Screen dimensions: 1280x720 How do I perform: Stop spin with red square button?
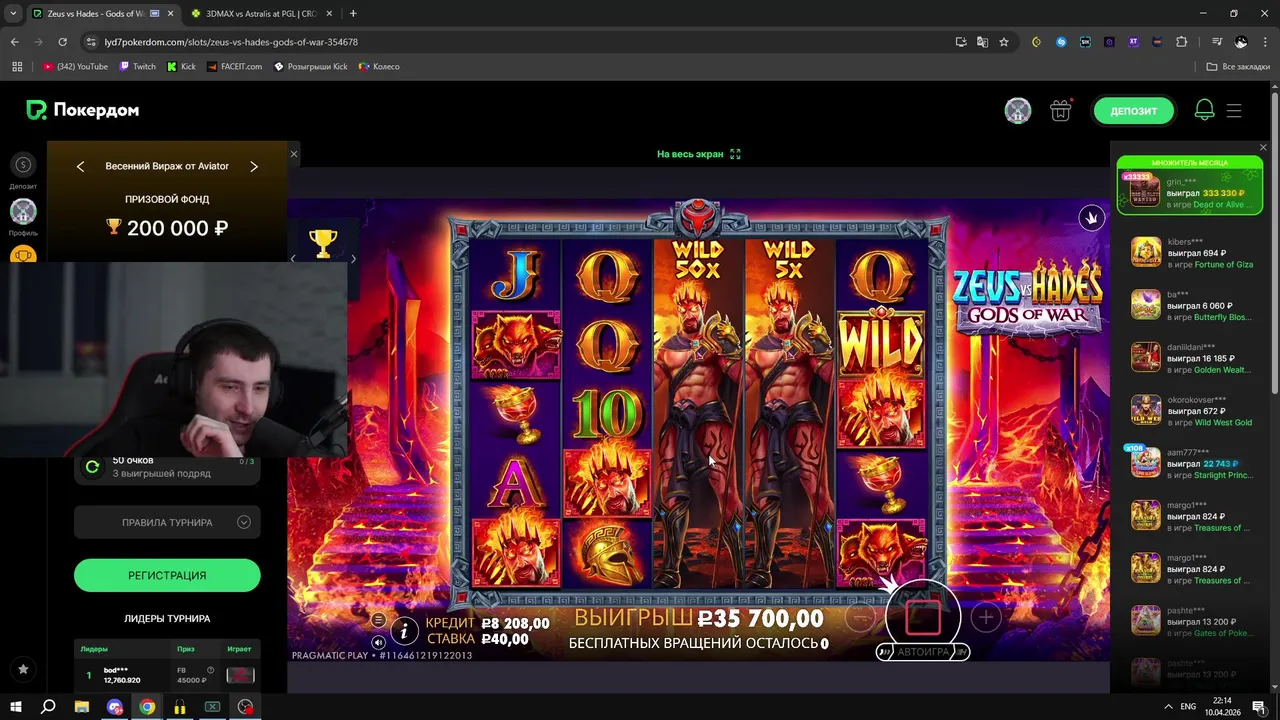pyautogui.click(x=923, y=618)
